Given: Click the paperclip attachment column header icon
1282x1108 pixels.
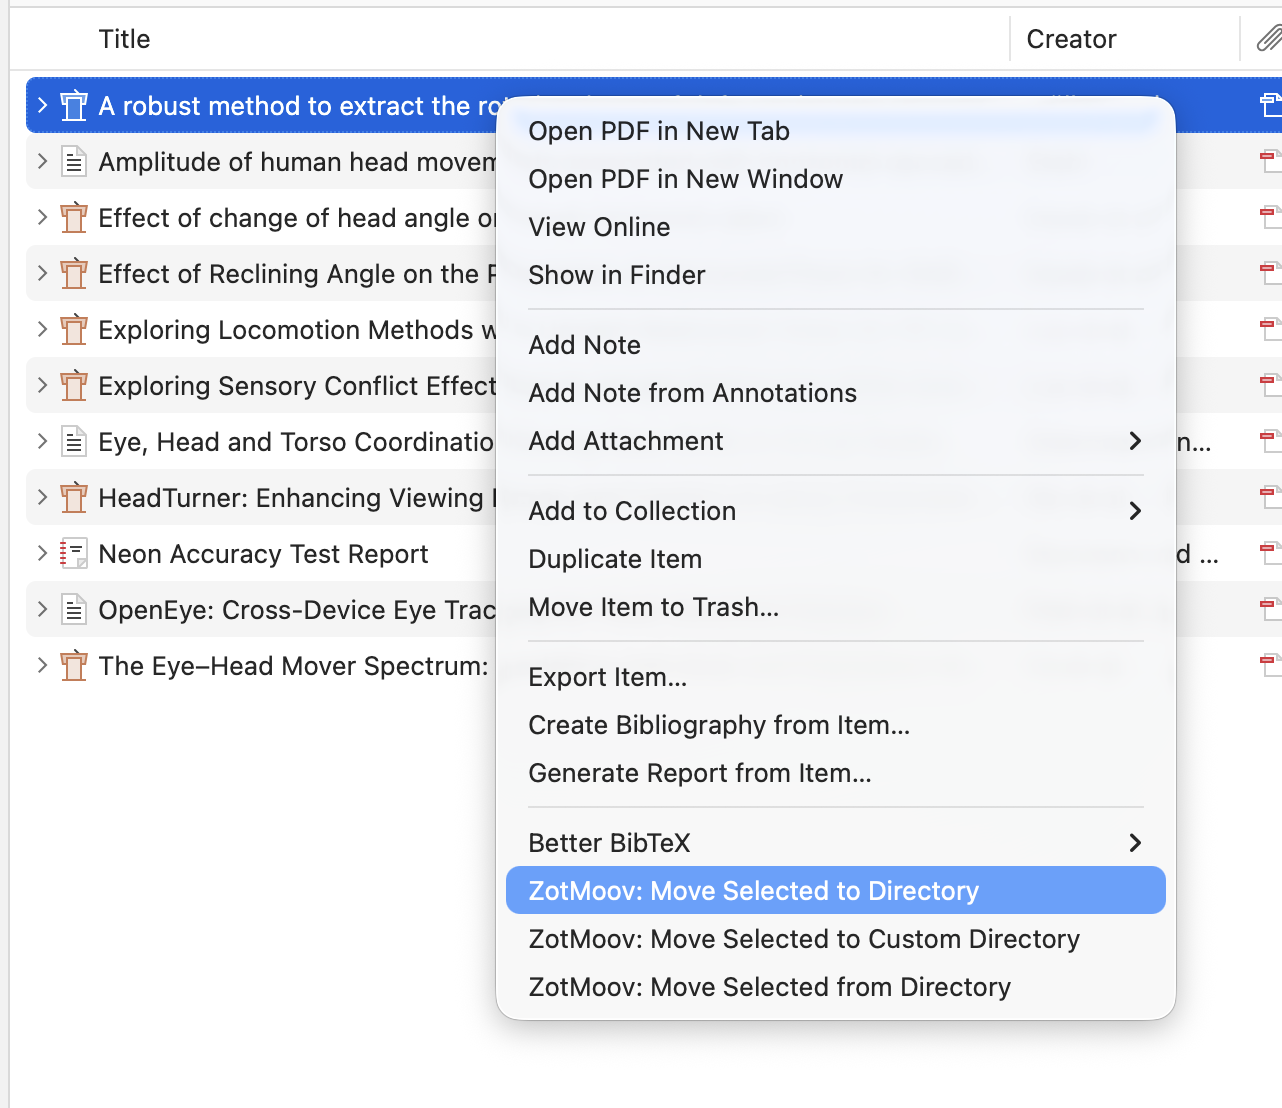Looking at the screenshot, I should [1269, 39].
